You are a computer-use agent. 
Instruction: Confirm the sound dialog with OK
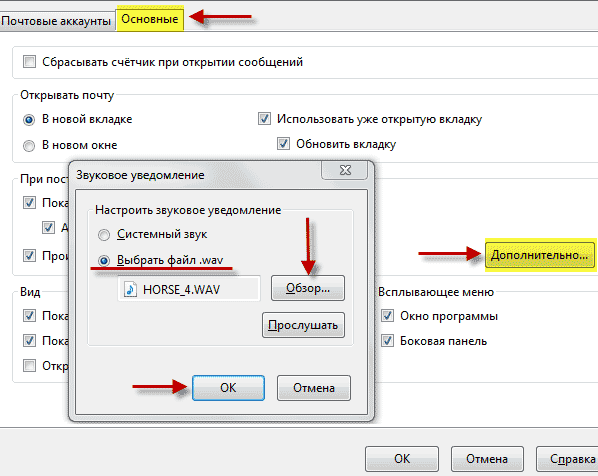pos(228,388)
